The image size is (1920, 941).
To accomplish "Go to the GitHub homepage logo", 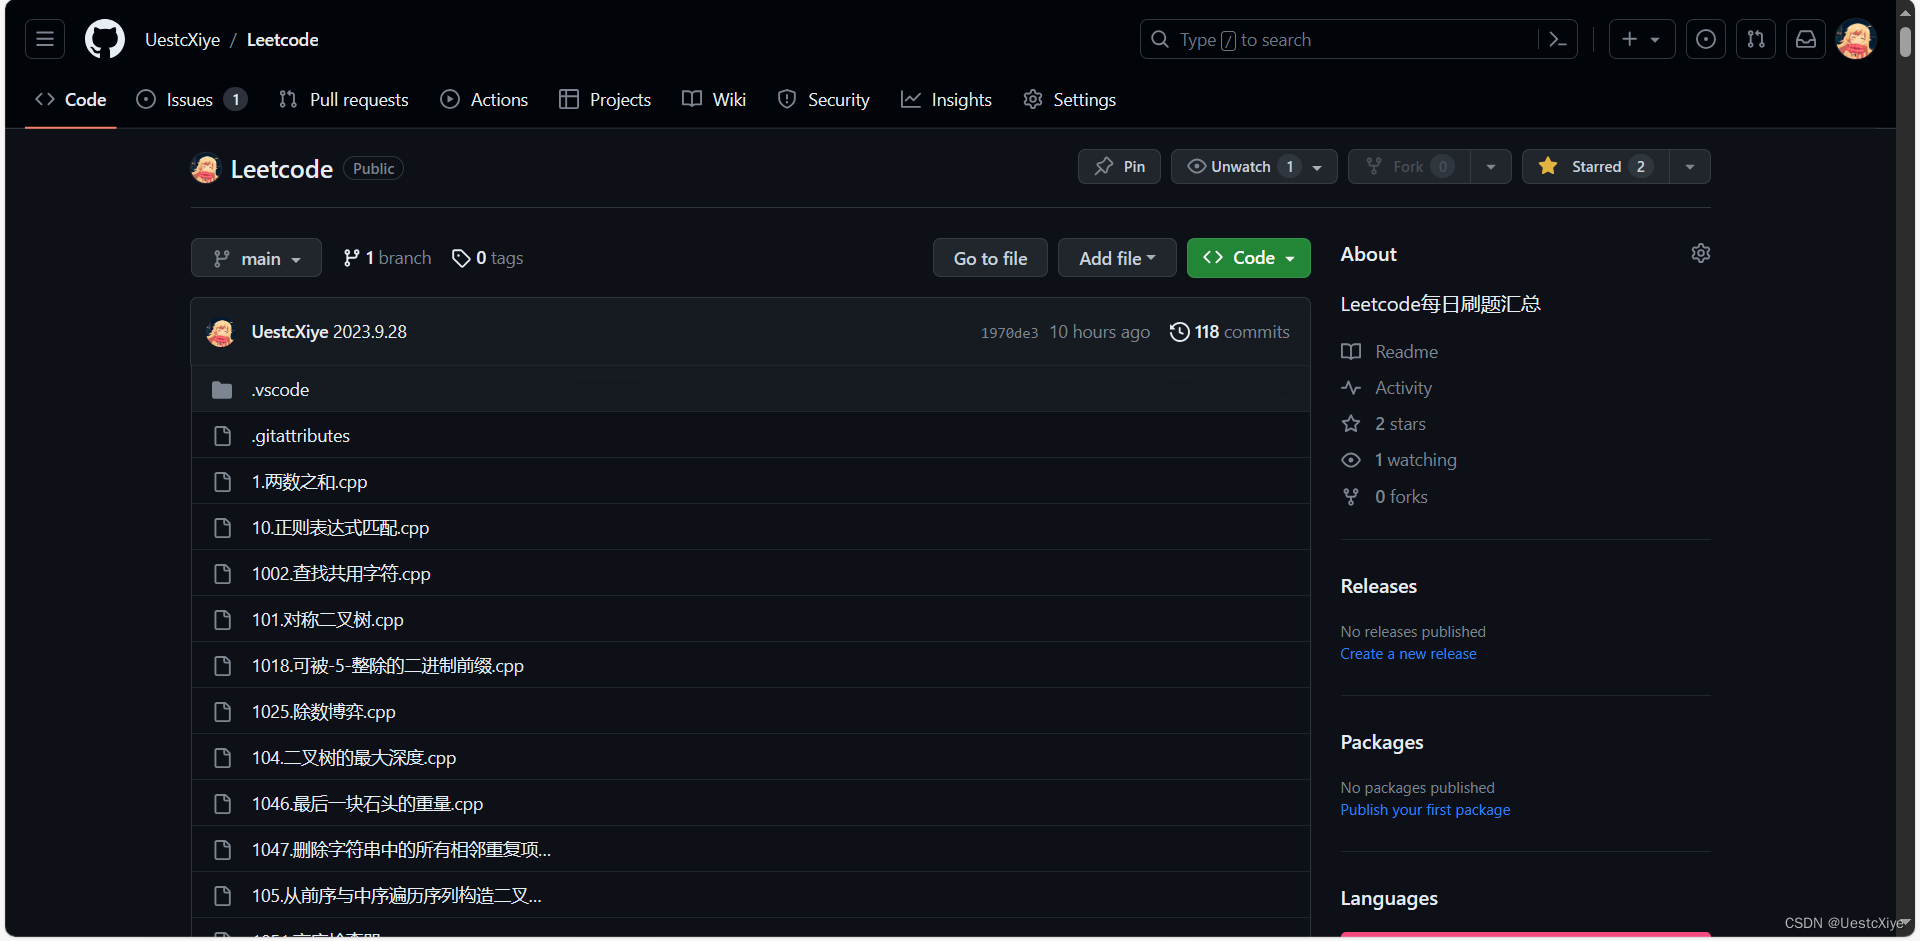I will pos(105,39).
